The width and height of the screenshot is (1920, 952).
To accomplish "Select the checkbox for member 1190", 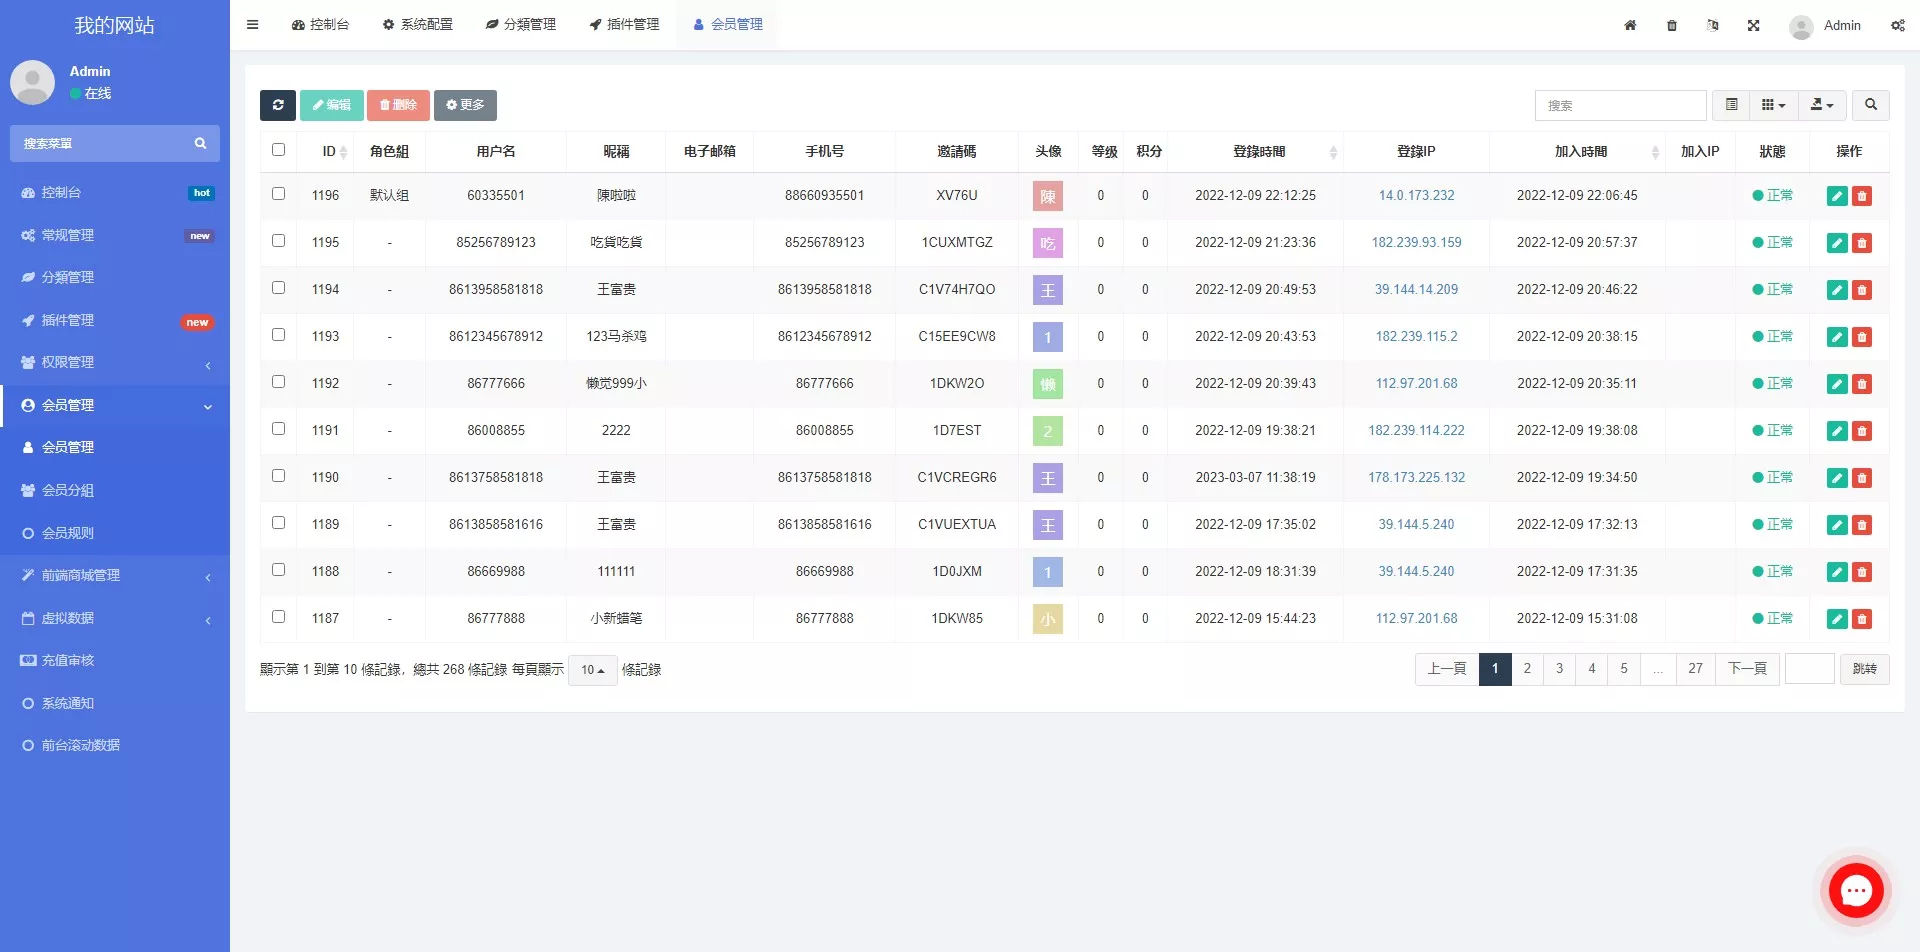I will (279, 476).
